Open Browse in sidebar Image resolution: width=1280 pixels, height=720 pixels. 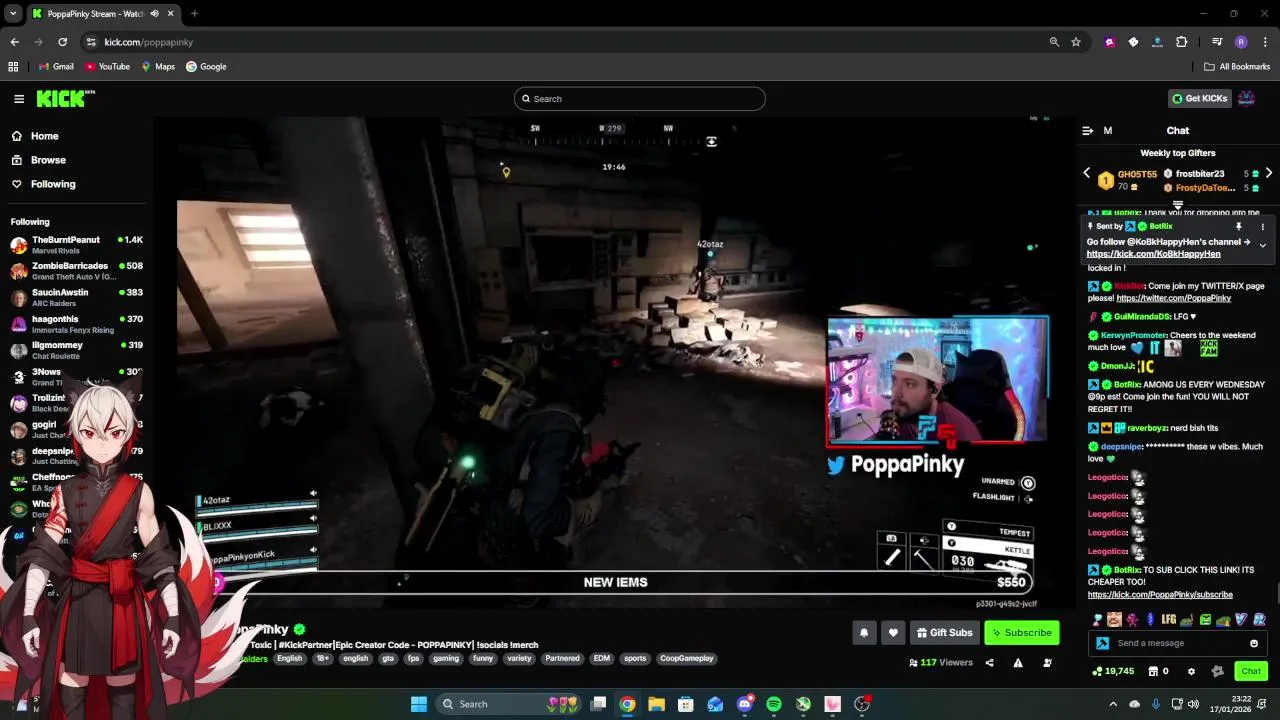coord(38,160)
